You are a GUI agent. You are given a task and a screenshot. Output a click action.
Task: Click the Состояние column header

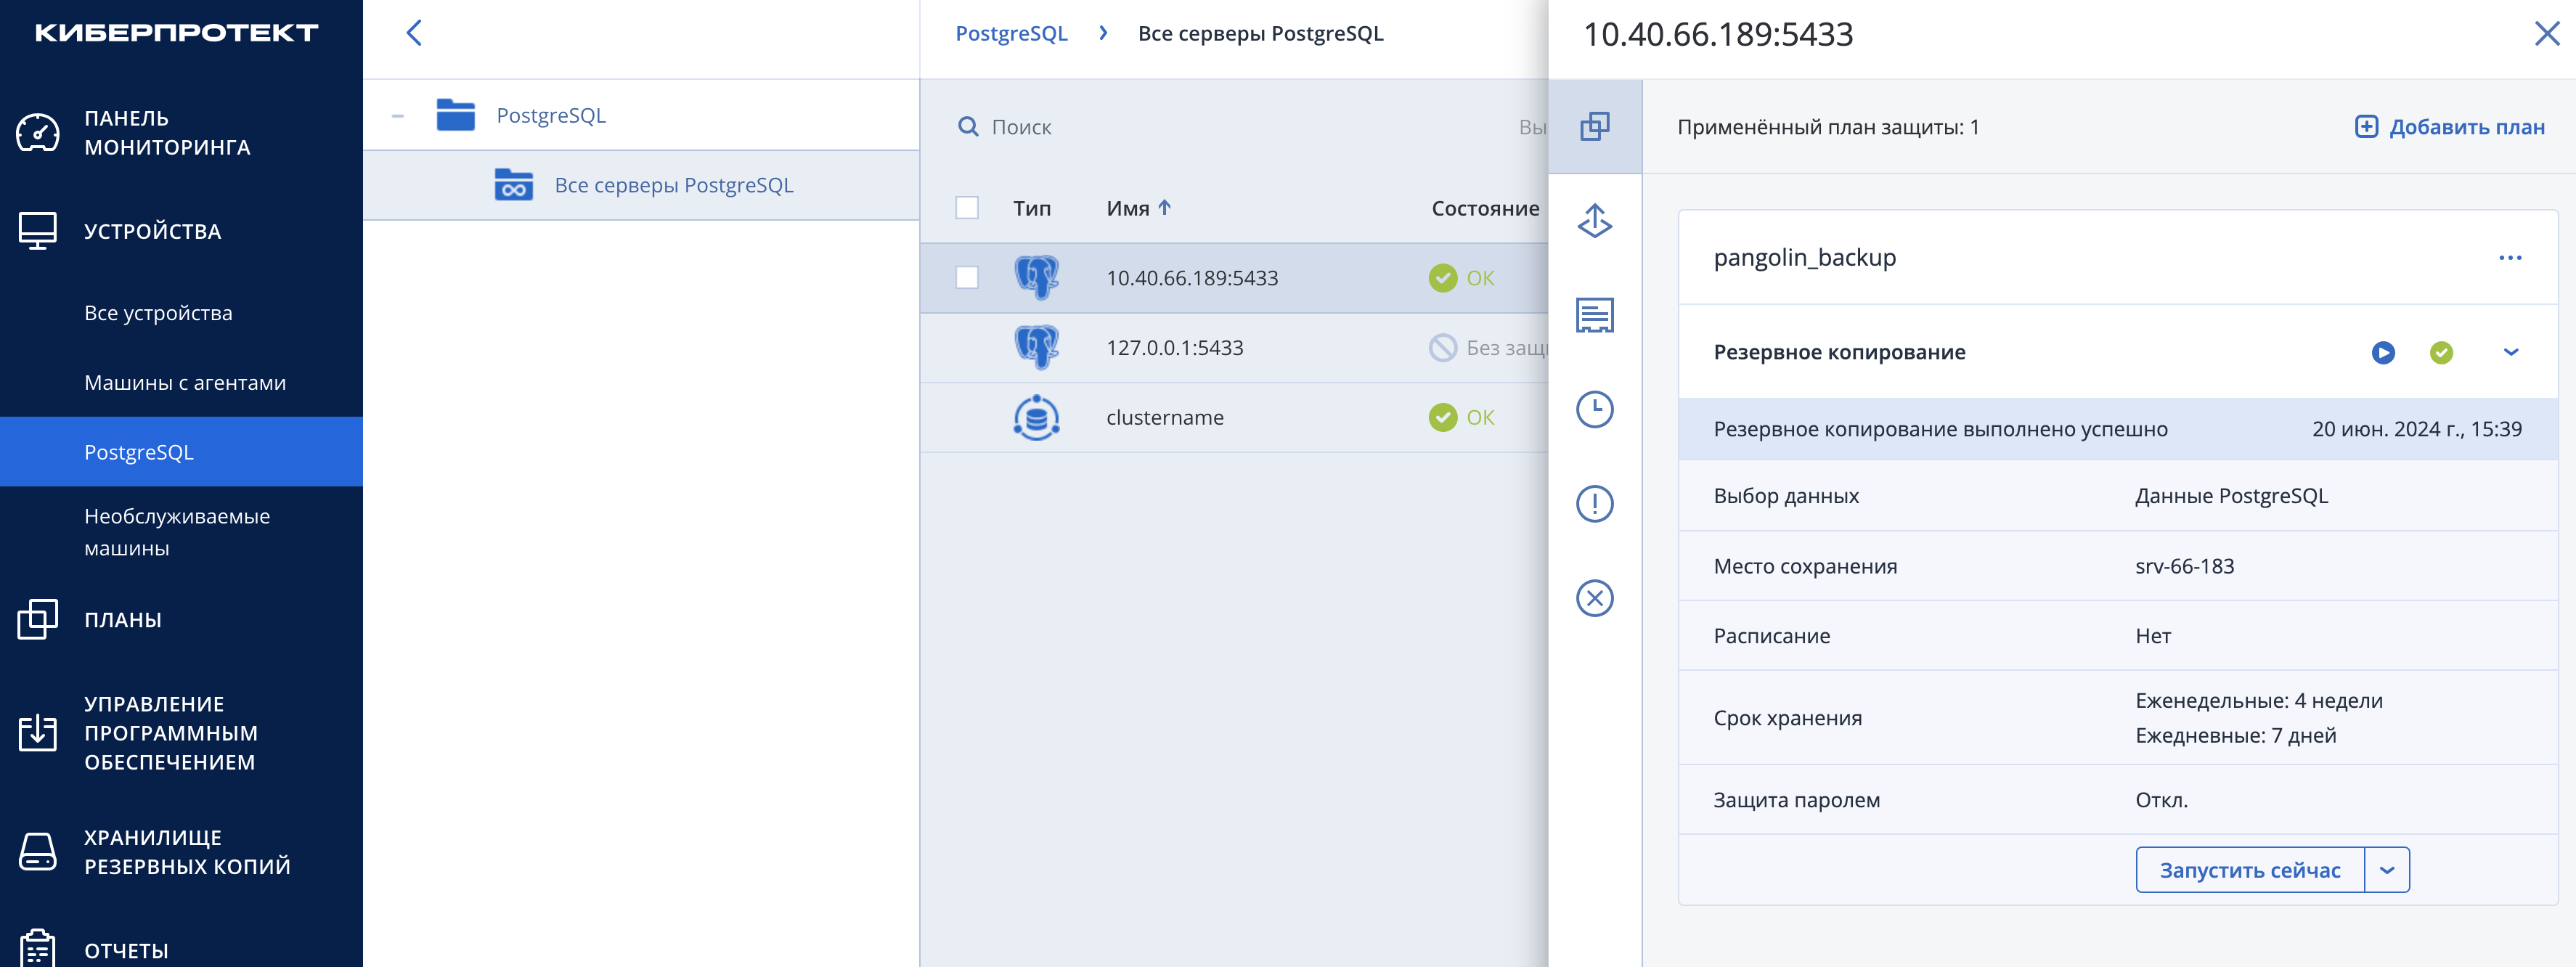pos(1485,208)
